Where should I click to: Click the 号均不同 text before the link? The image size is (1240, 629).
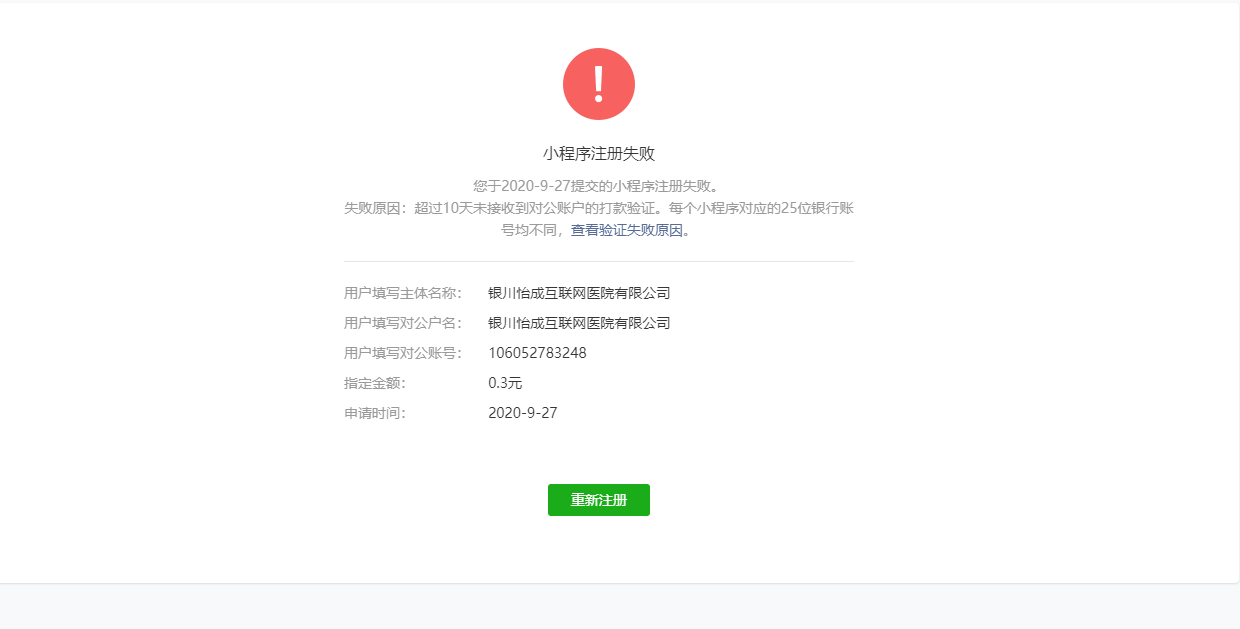534,230
